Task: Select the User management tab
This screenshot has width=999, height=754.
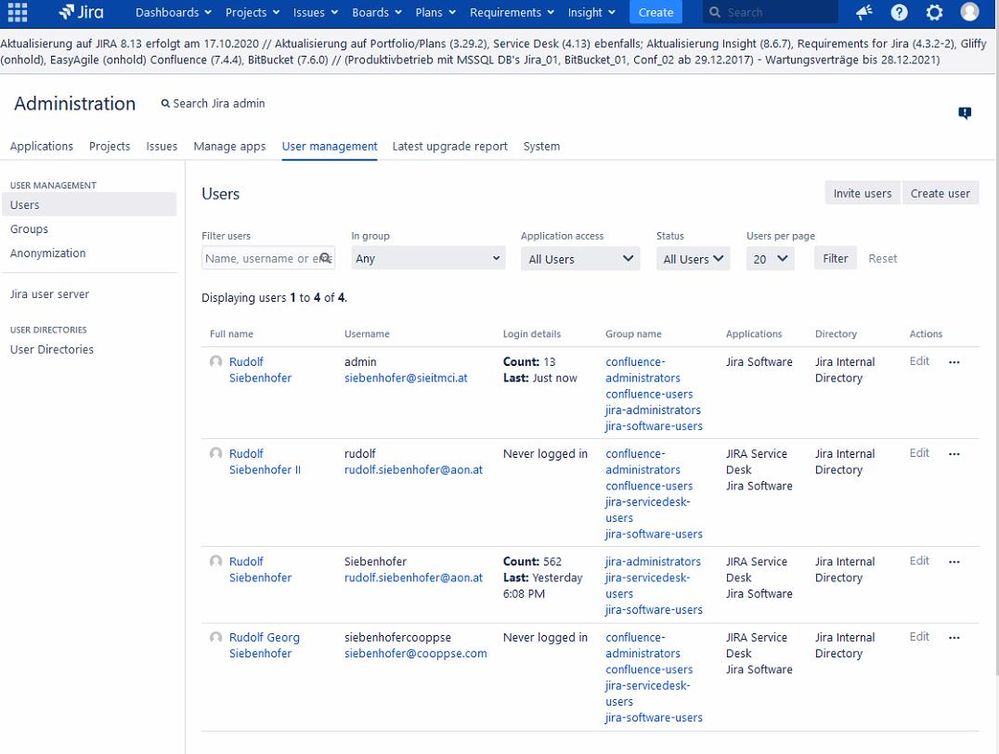Action: coord(329,146)
